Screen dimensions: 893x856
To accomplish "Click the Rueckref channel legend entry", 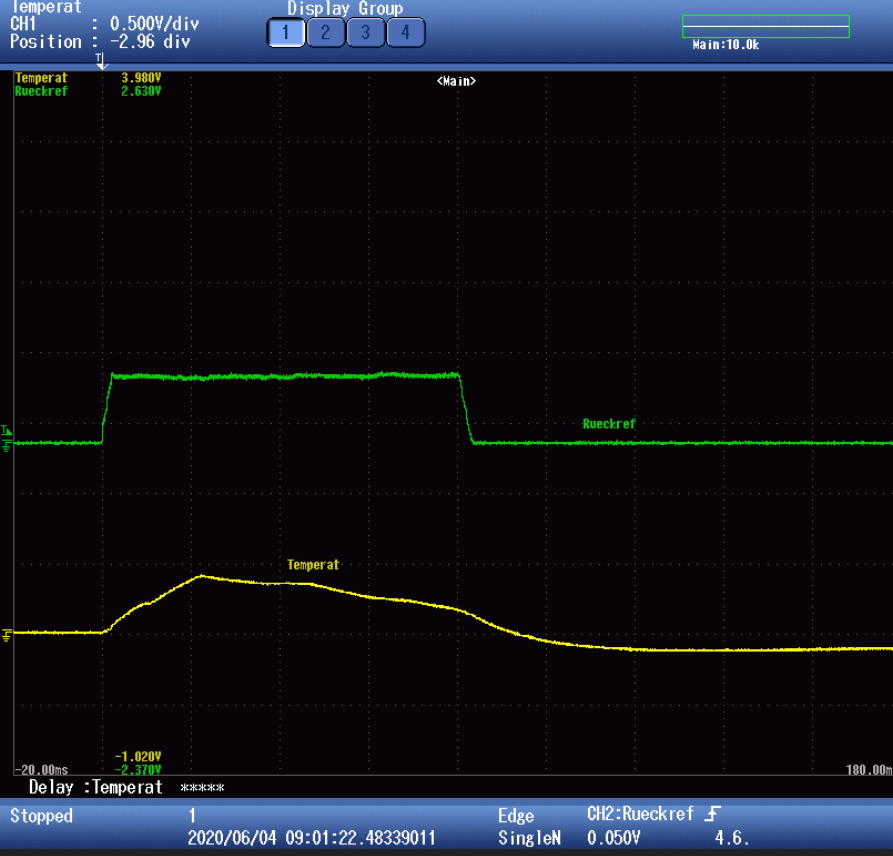I will pyautogui.click(x=42, y=91).
